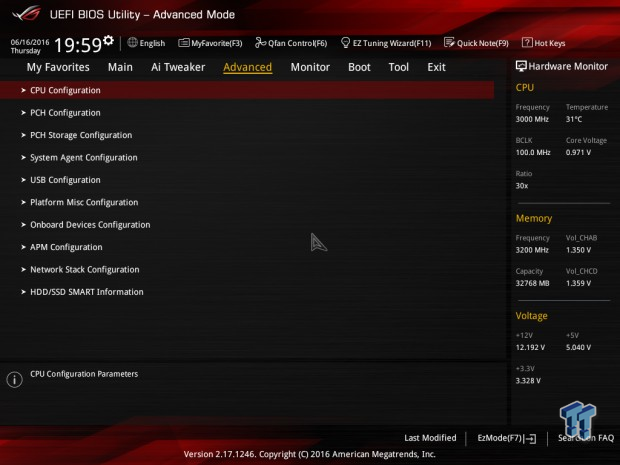
Task: Switch to the My Favorites tab
Action: pos(58,67)
